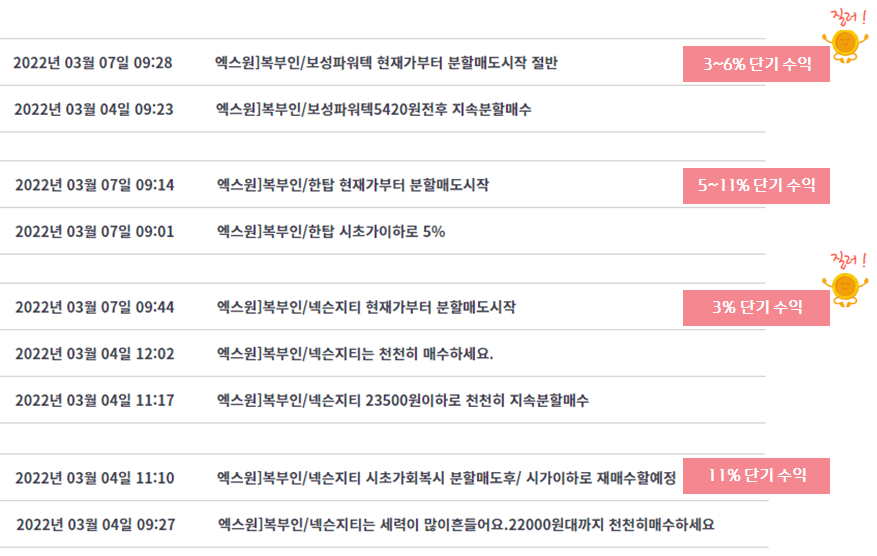Select the 2022년 03월 07일 09:14 timestamp
The width and height of the screenshot is (877, 556).
click(x=95, y=185)
